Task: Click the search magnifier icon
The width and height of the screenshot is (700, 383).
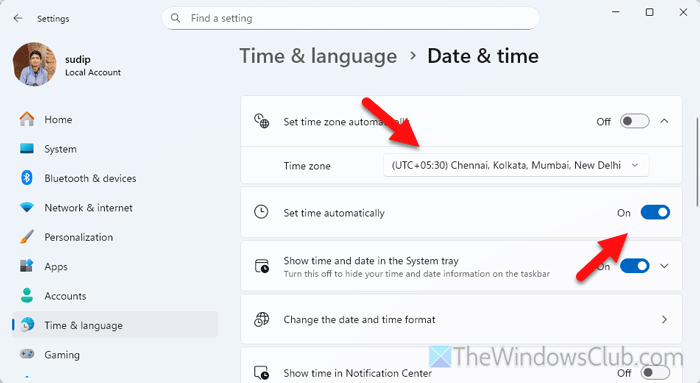Action: click(175, 18)
